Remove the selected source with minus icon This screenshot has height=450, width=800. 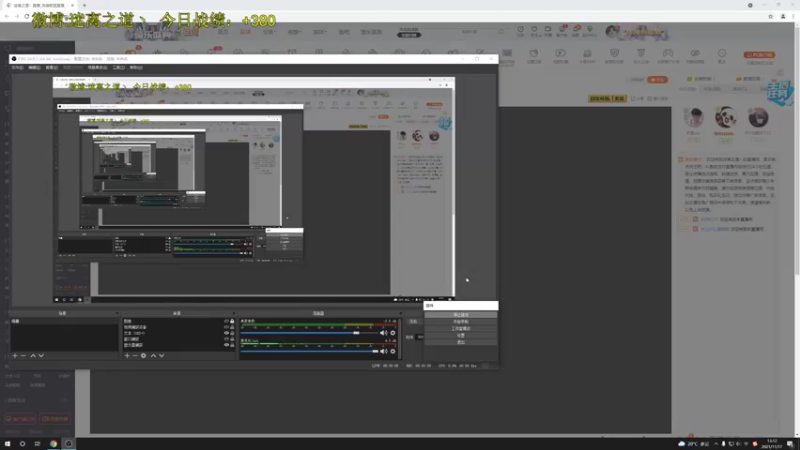[x=135, y=356]
